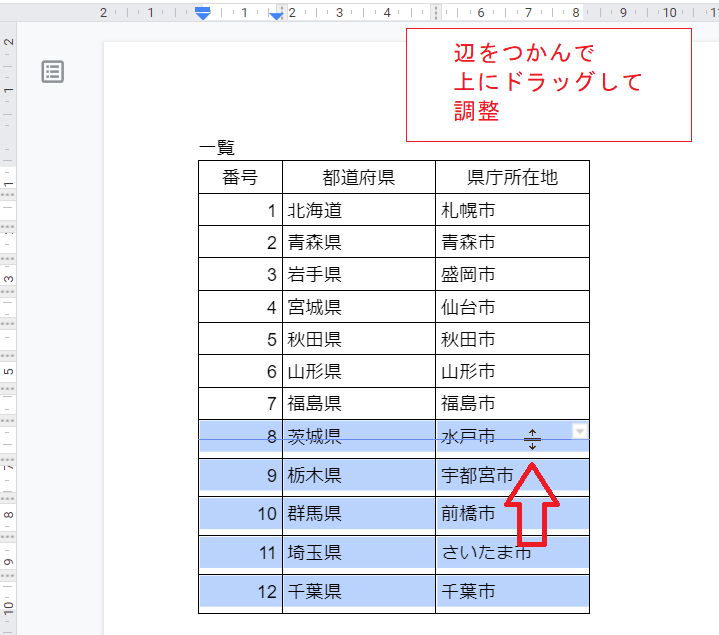This screenshot has height=635, width=719.
Task: Click the number 1 cell in 北海道 row
Action: click(240, 210)
